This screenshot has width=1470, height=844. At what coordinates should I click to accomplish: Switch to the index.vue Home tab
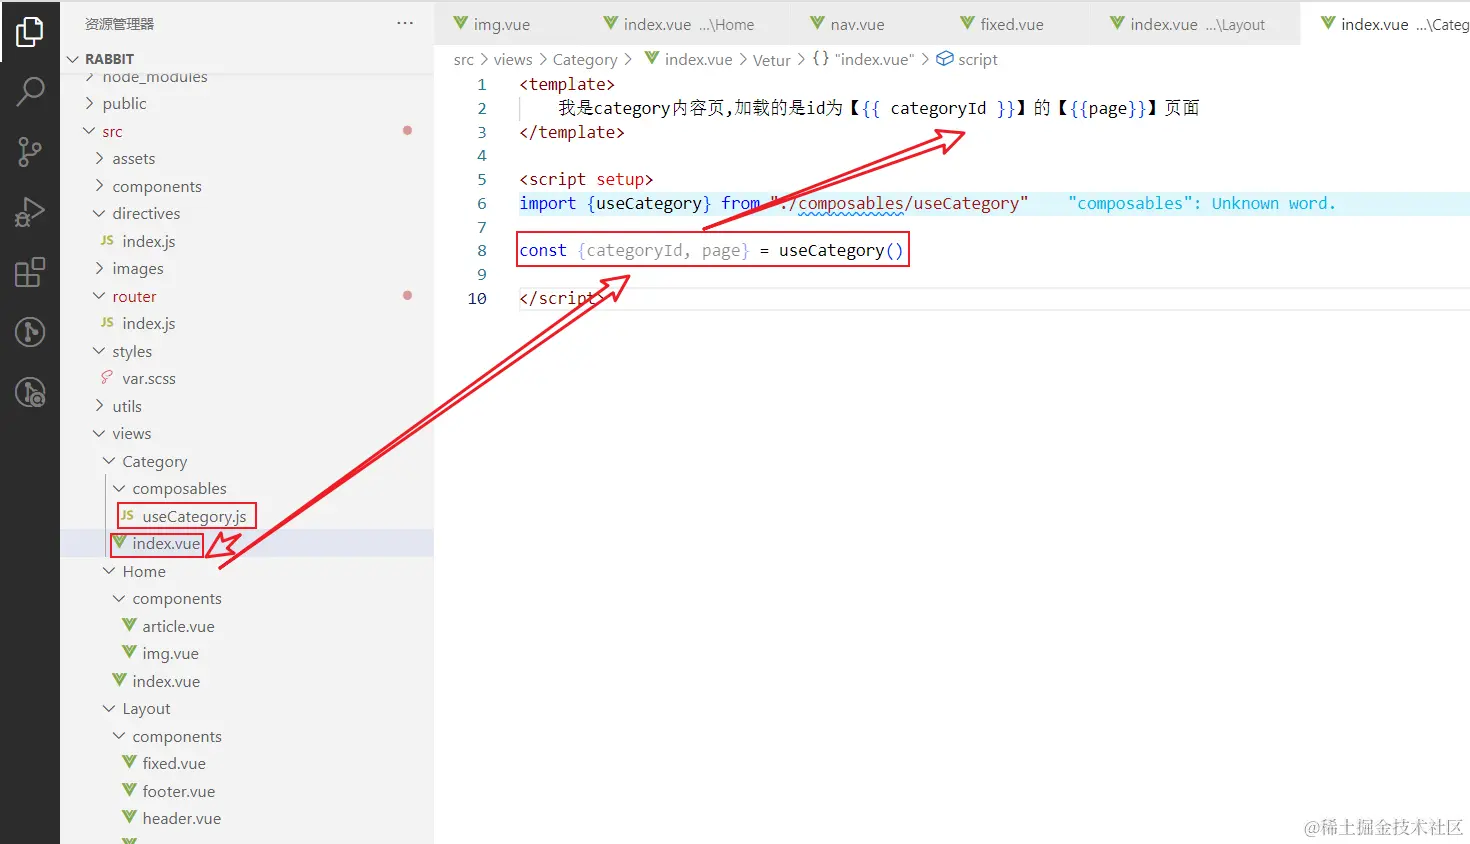pos(689,24)
